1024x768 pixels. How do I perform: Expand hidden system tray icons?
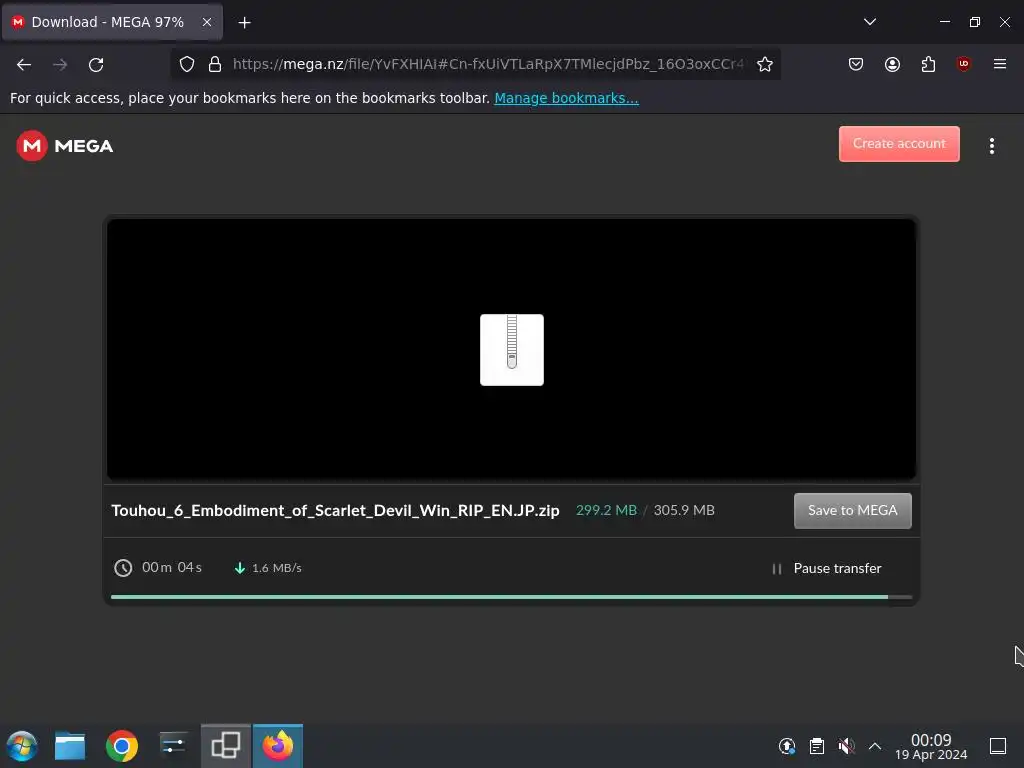click(875, 746)
